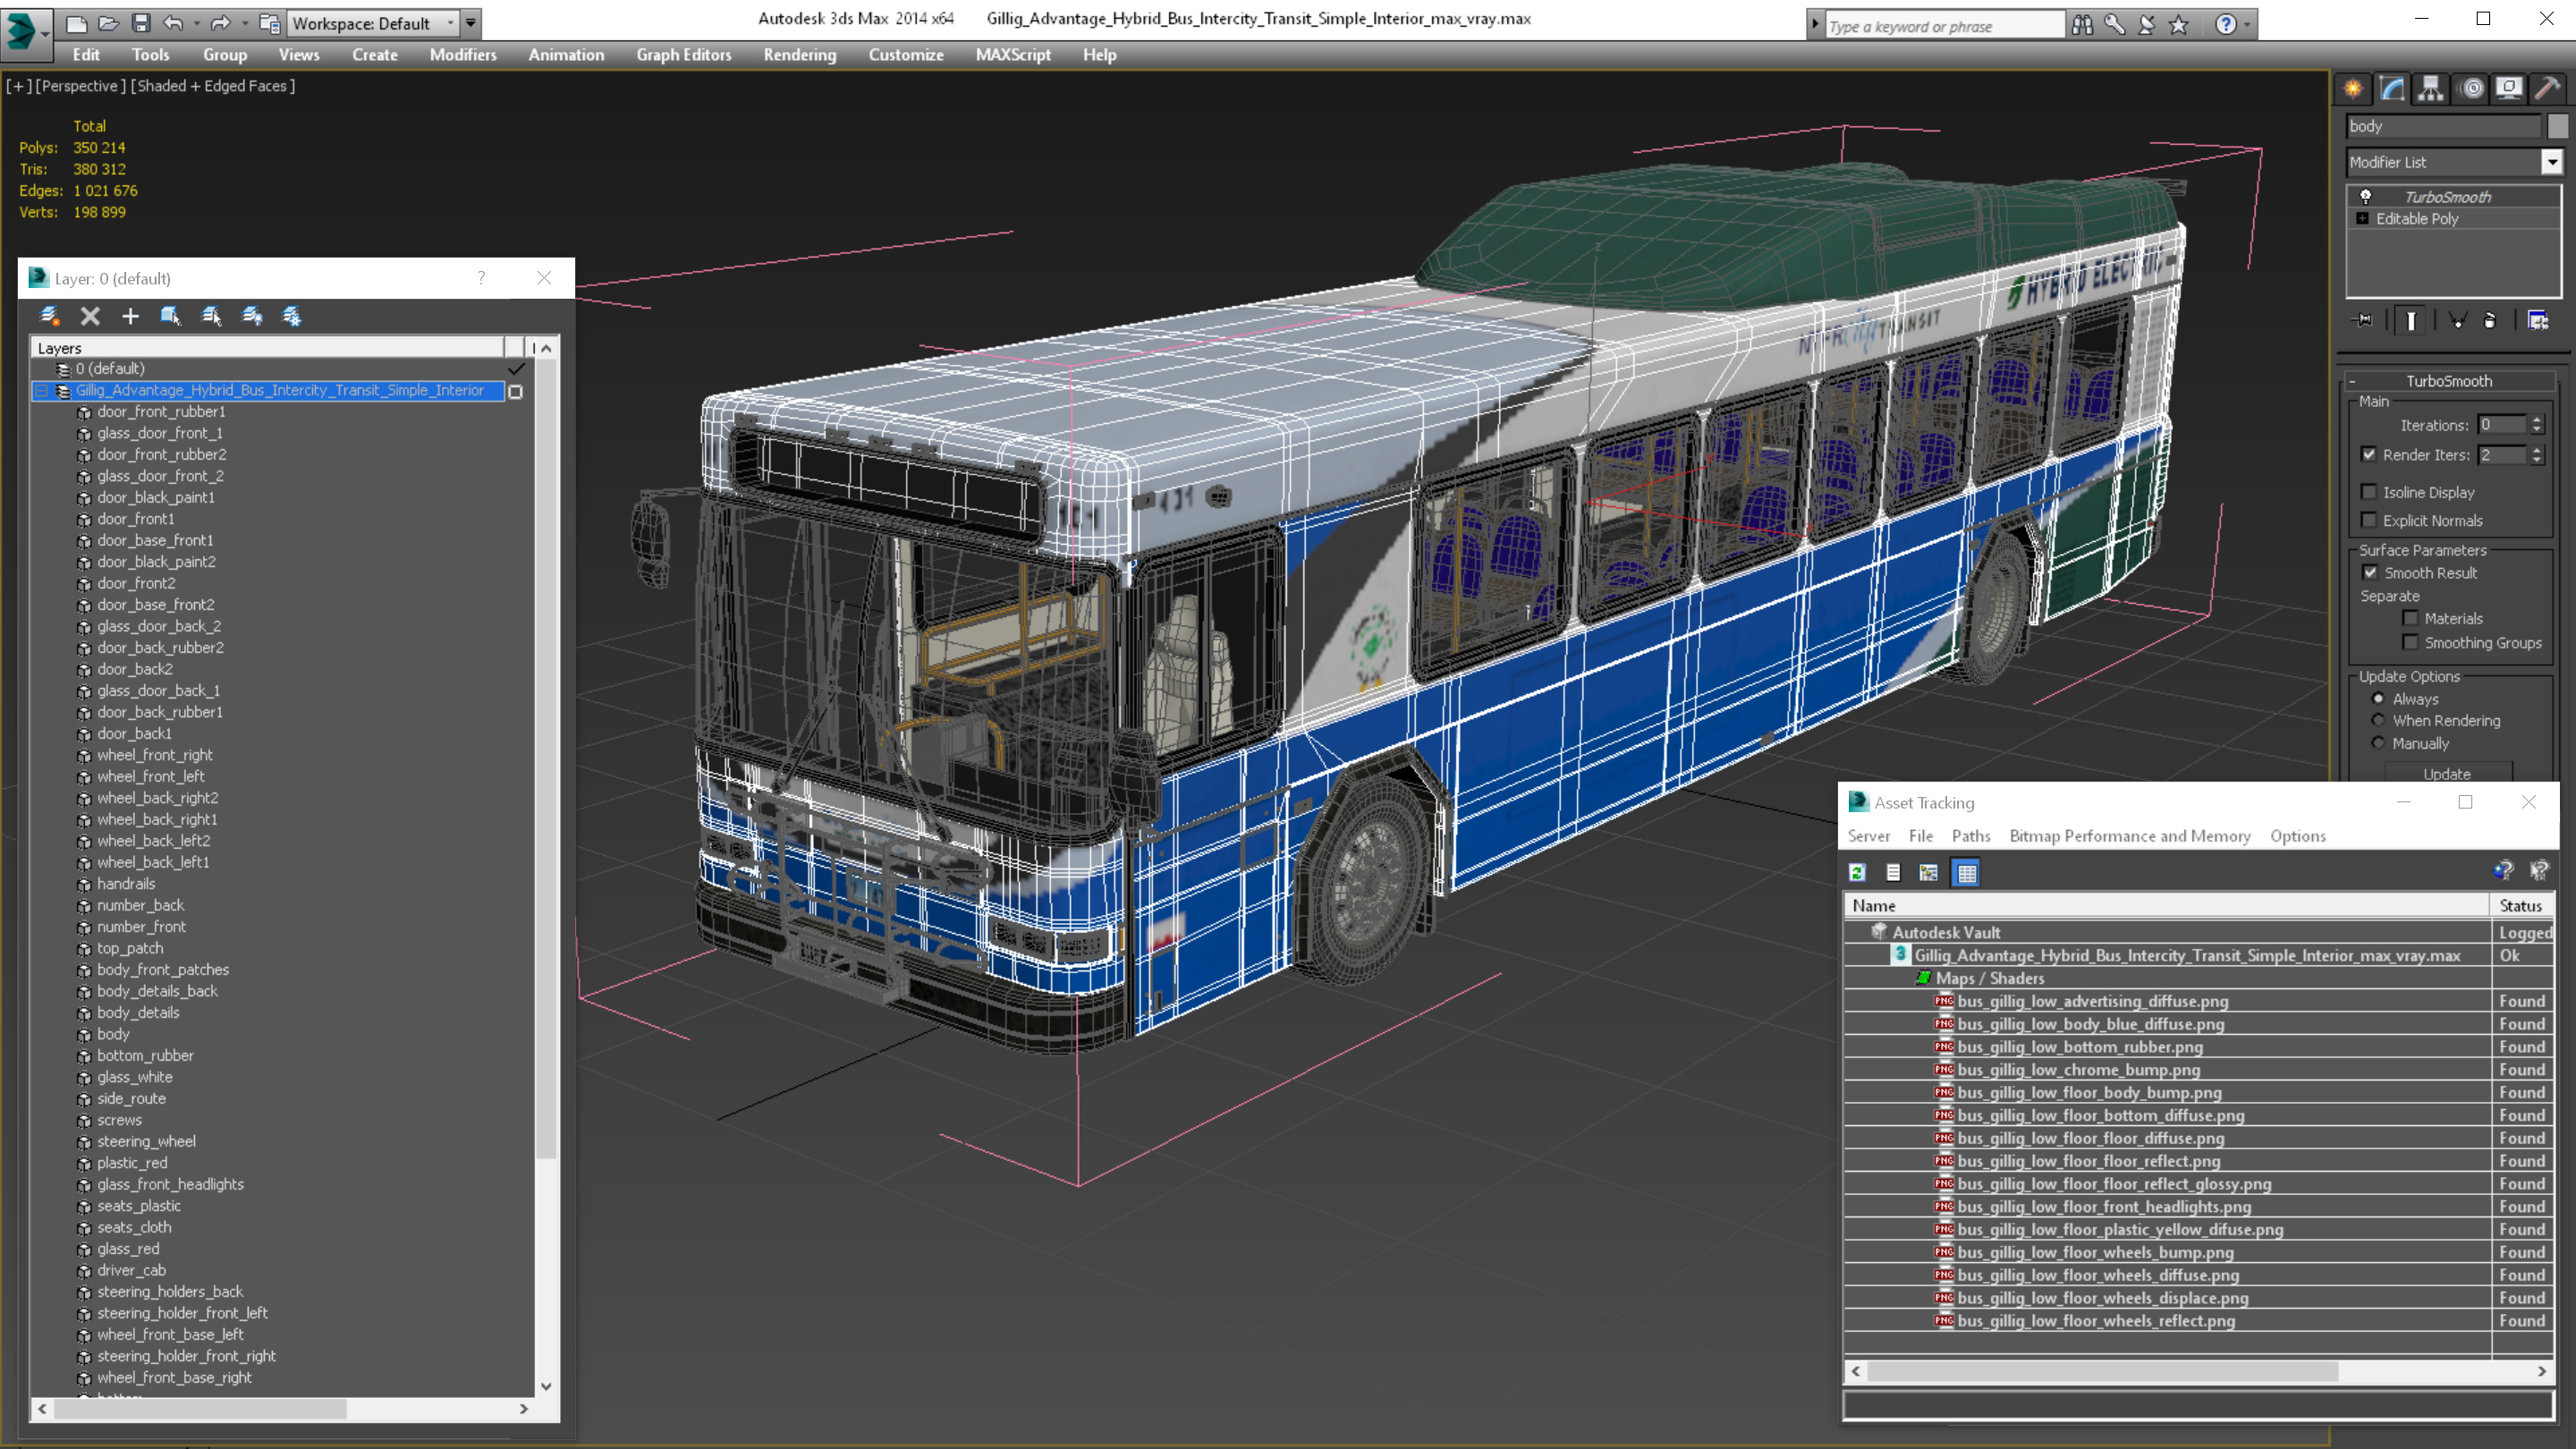2576x1449 pixels.
Task: Open the Rendering menu
Action: pyautogui.click(x=800, y=54)
